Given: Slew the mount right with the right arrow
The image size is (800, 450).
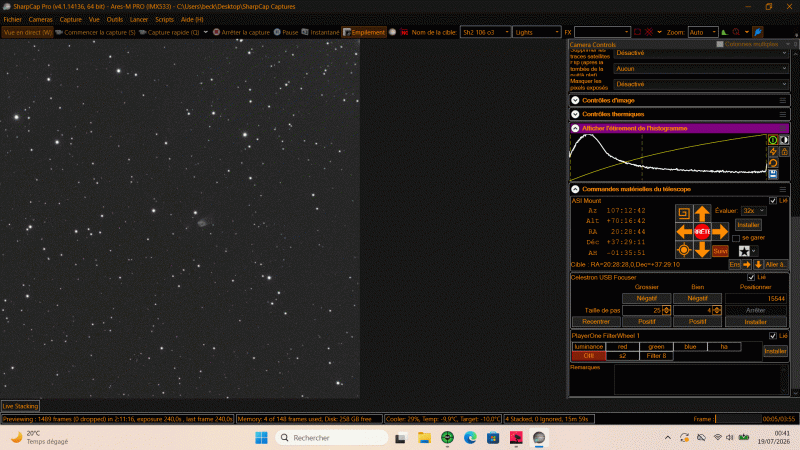Looking at the screenshot, I should (x=720, y=232).
